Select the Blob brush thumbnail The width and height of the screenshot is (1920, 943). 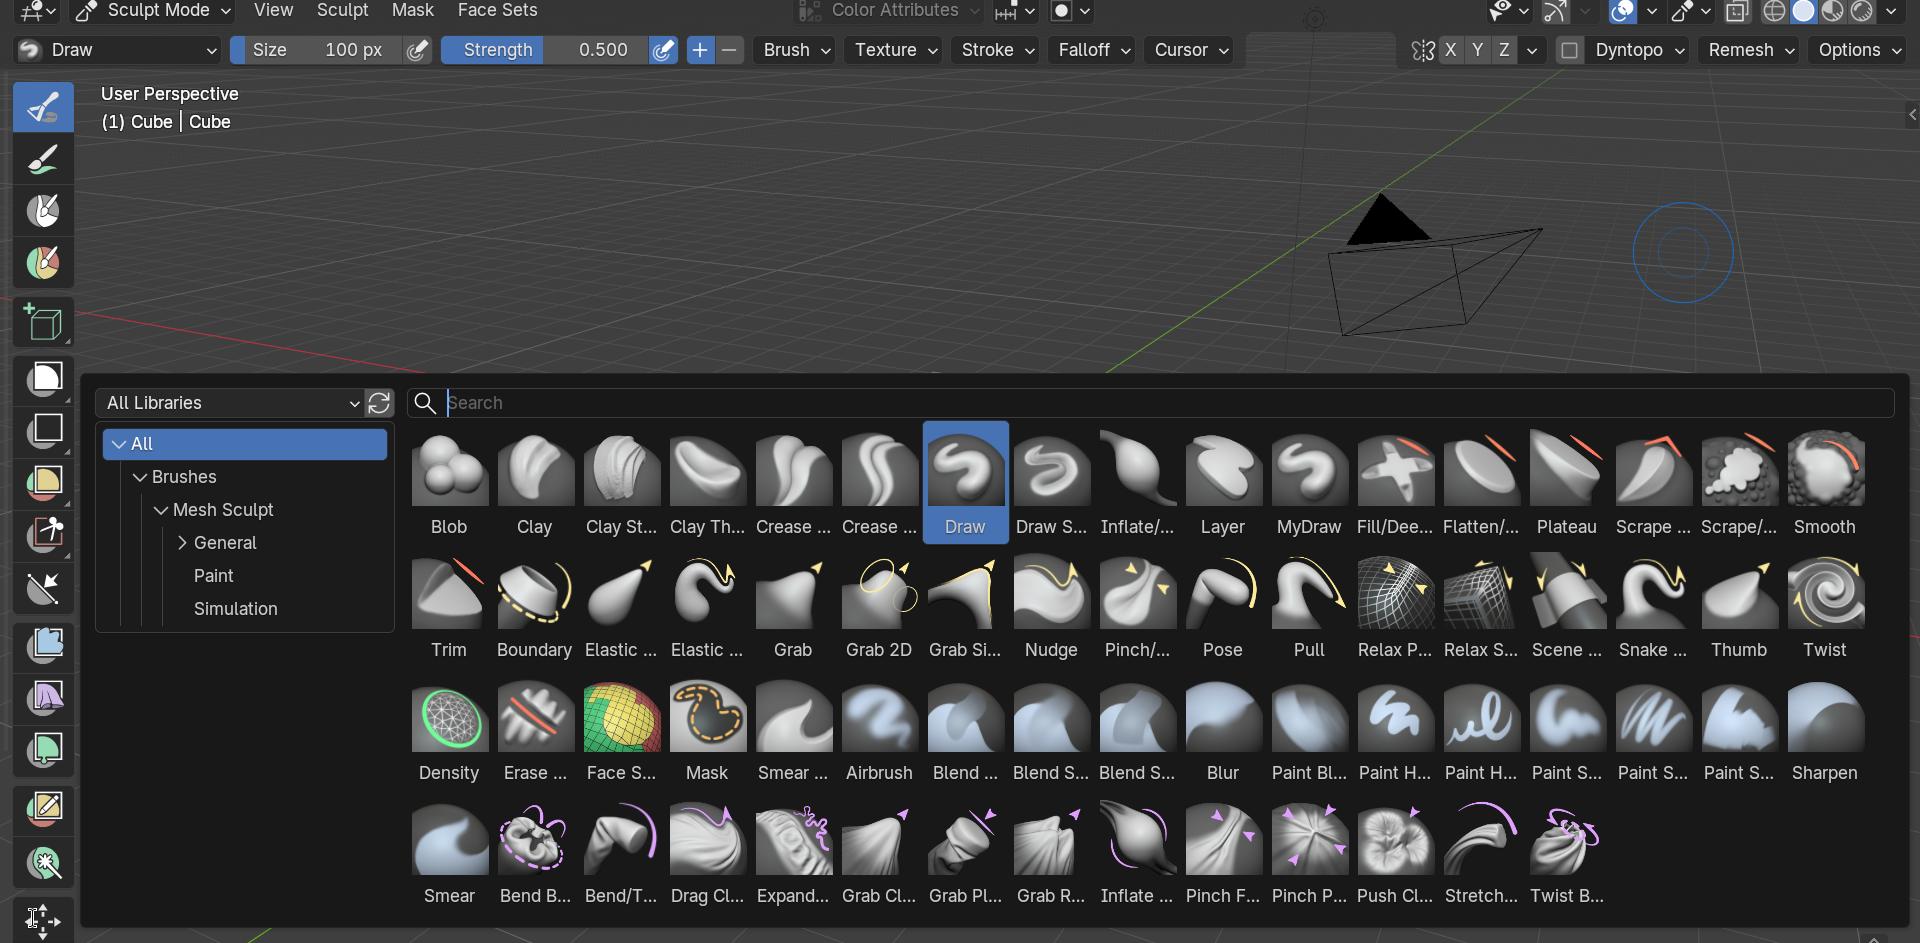pyautogui.click(x=449, y=483)
